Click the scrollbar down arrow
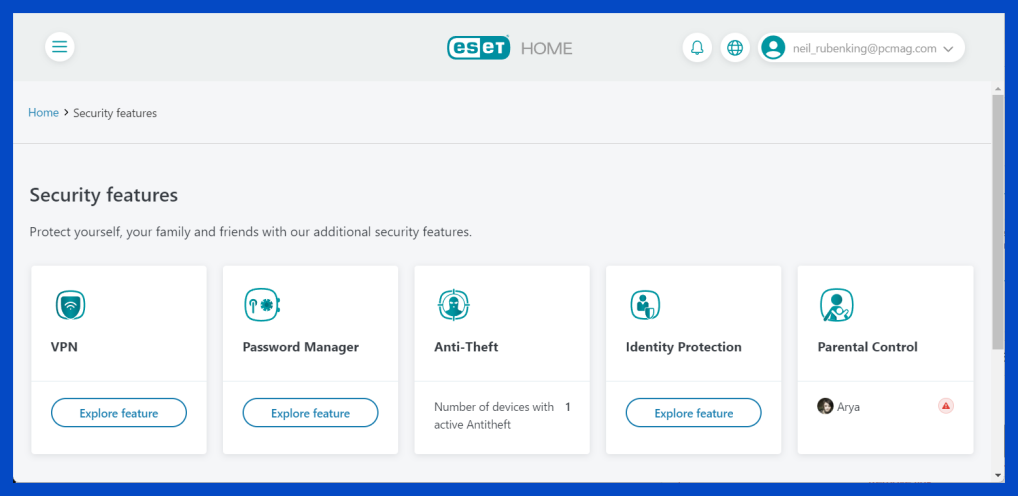Screen dimensions: 1018x496 999,475
